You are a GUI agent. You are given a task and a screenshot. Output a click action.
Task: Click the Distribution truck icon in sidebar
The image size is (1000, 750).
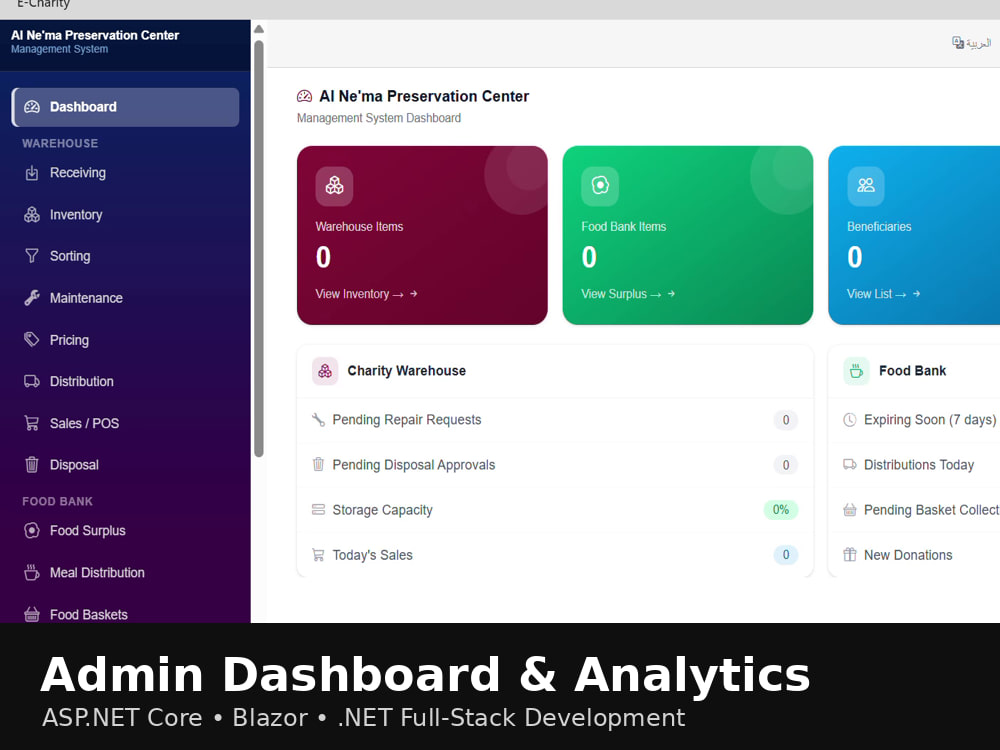coord(32,381)
